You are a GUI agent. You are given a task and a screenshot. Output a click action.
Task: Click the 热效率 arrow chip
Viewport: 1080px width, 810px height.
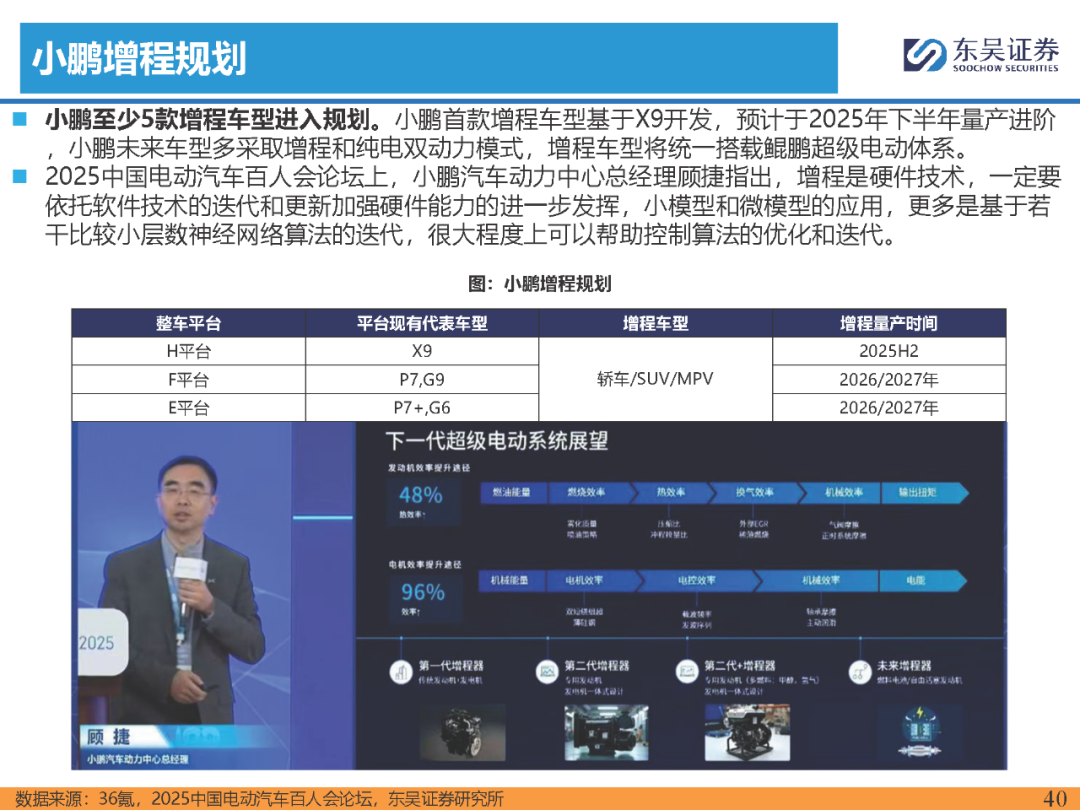click(x=671, y=492)
